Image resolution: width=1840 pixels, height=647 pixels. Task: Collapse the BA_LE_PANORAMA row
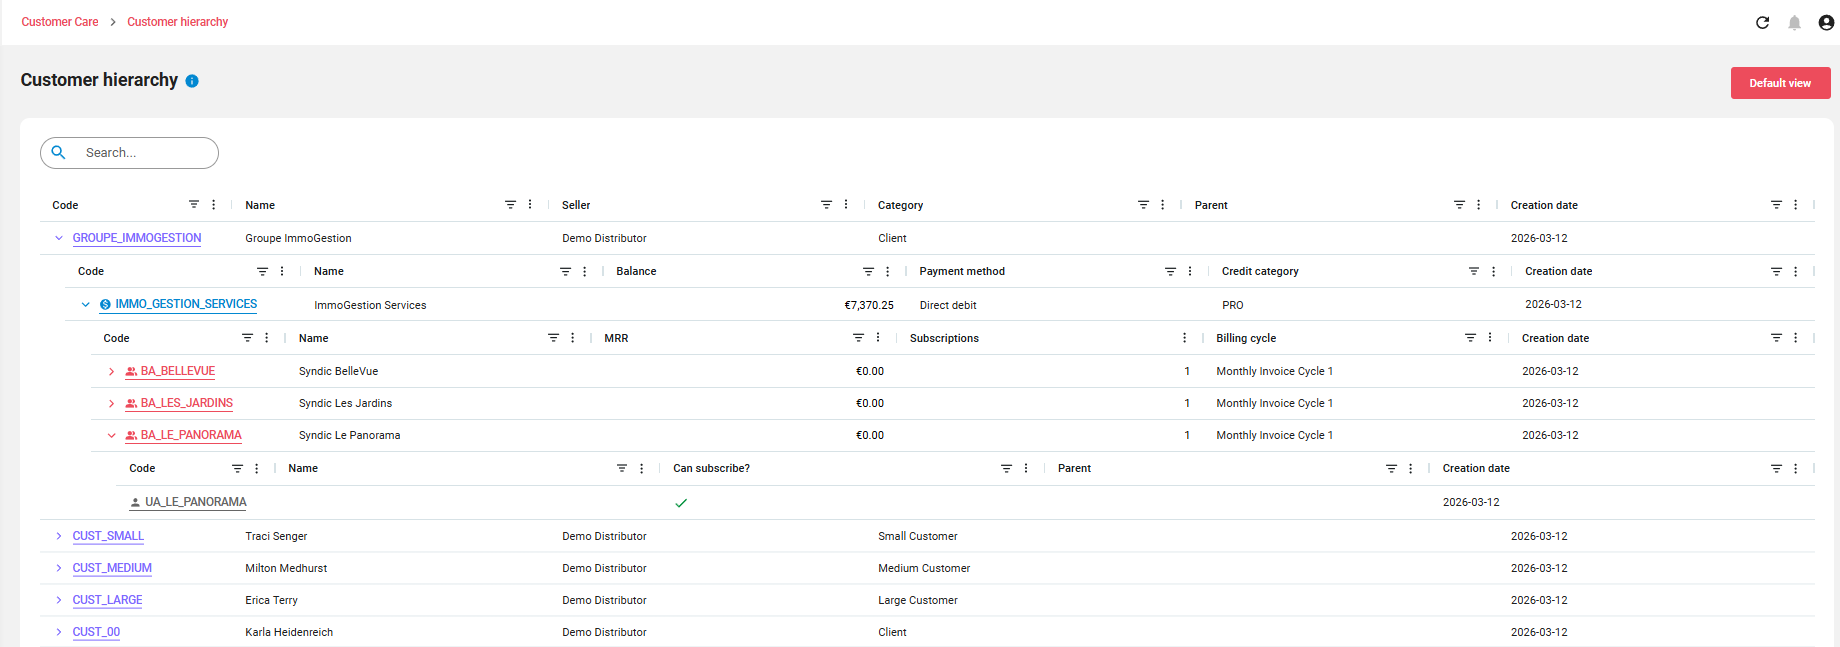tap(111, 435)
